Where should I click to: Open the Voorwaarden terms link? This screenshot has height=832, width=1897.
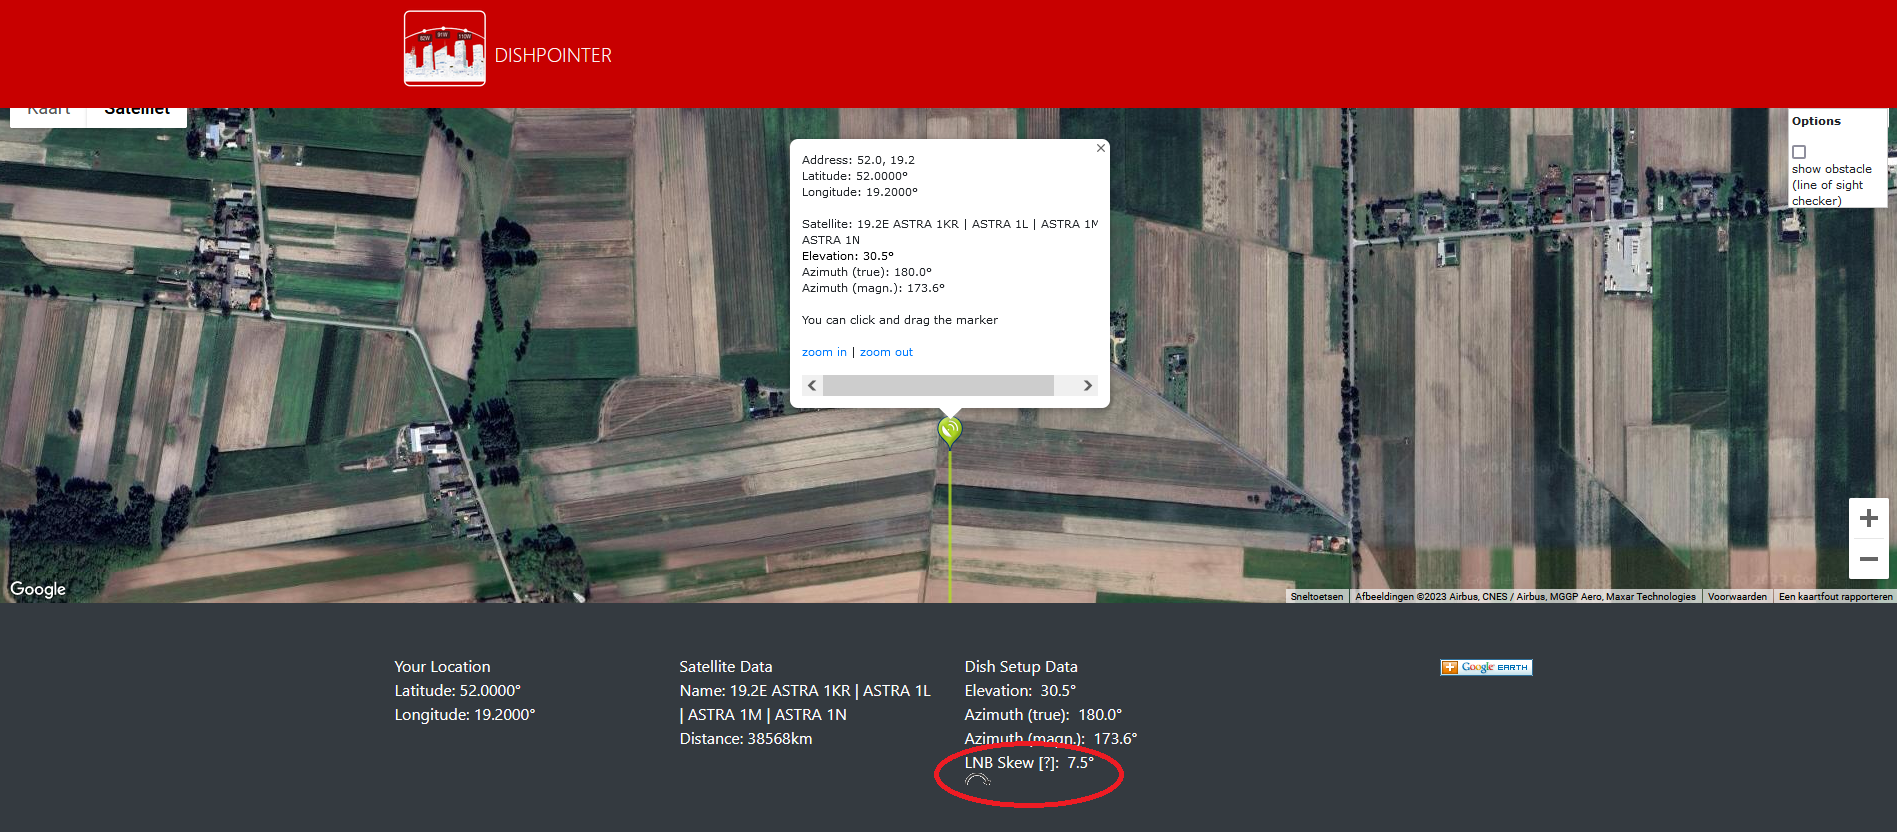coord(1737,597)
